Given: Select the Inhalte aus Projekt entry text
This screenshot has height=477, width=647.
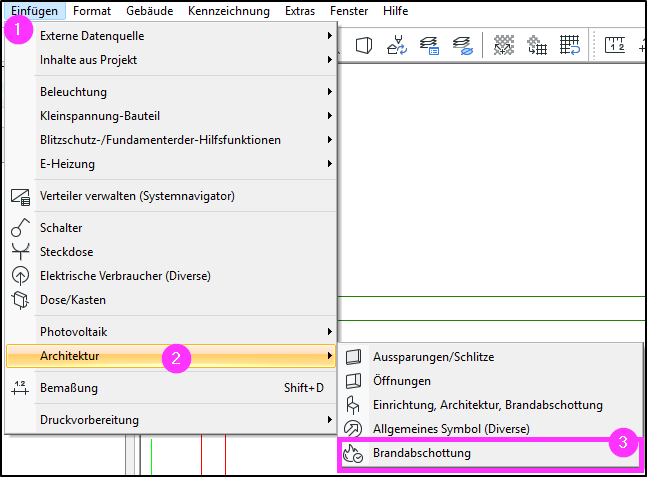Looking at the screenshot, I should tap(88, 60).
